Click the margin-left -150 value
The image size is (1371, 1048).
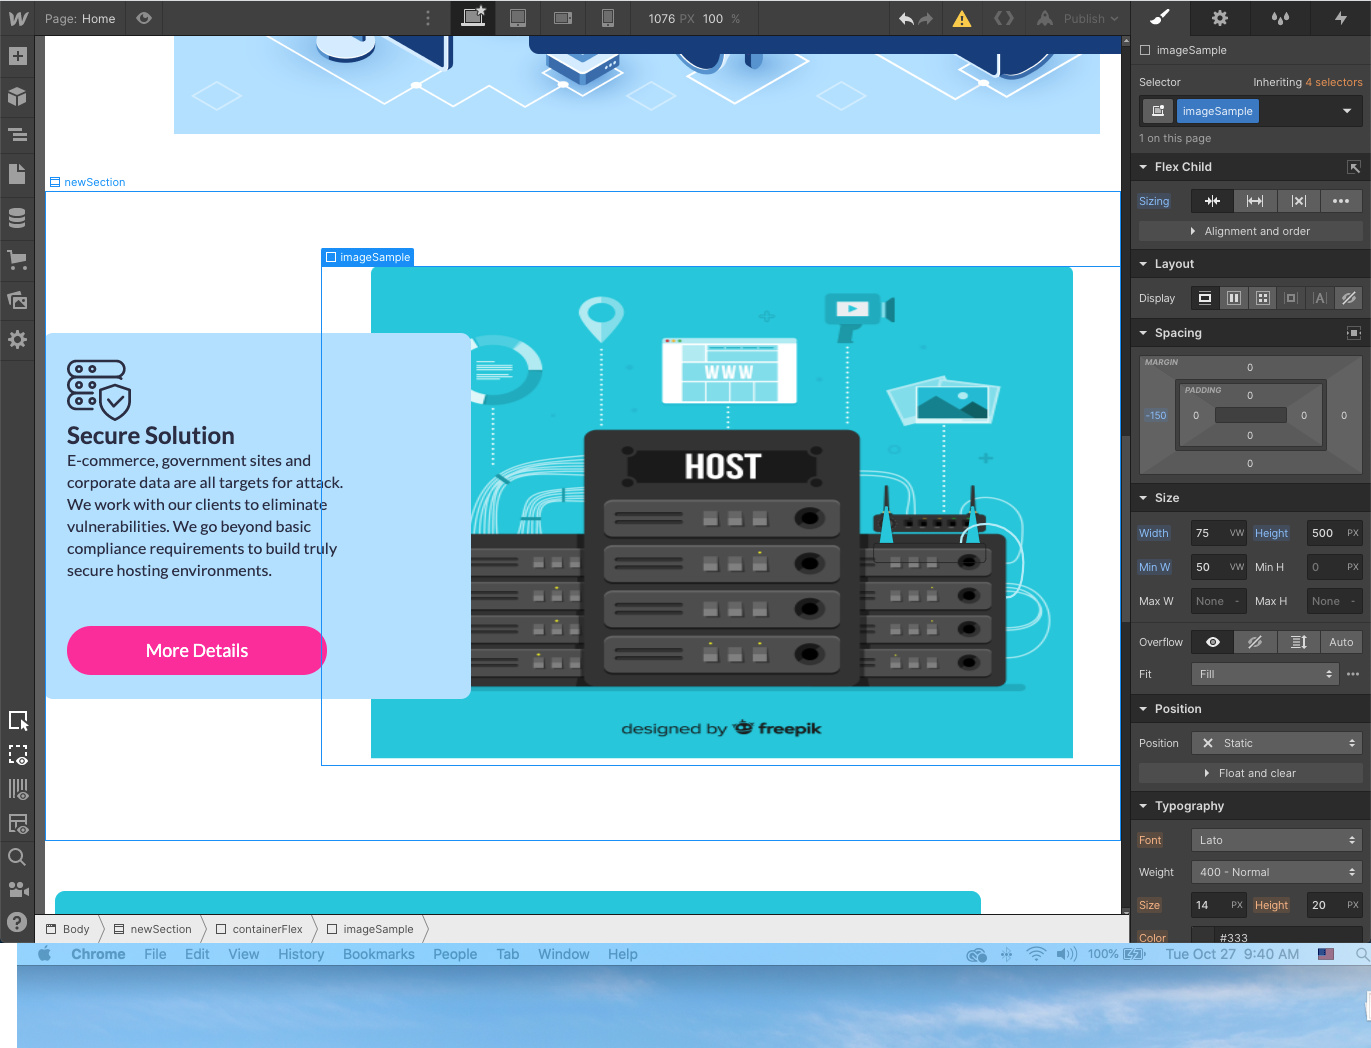[1156, 415]
